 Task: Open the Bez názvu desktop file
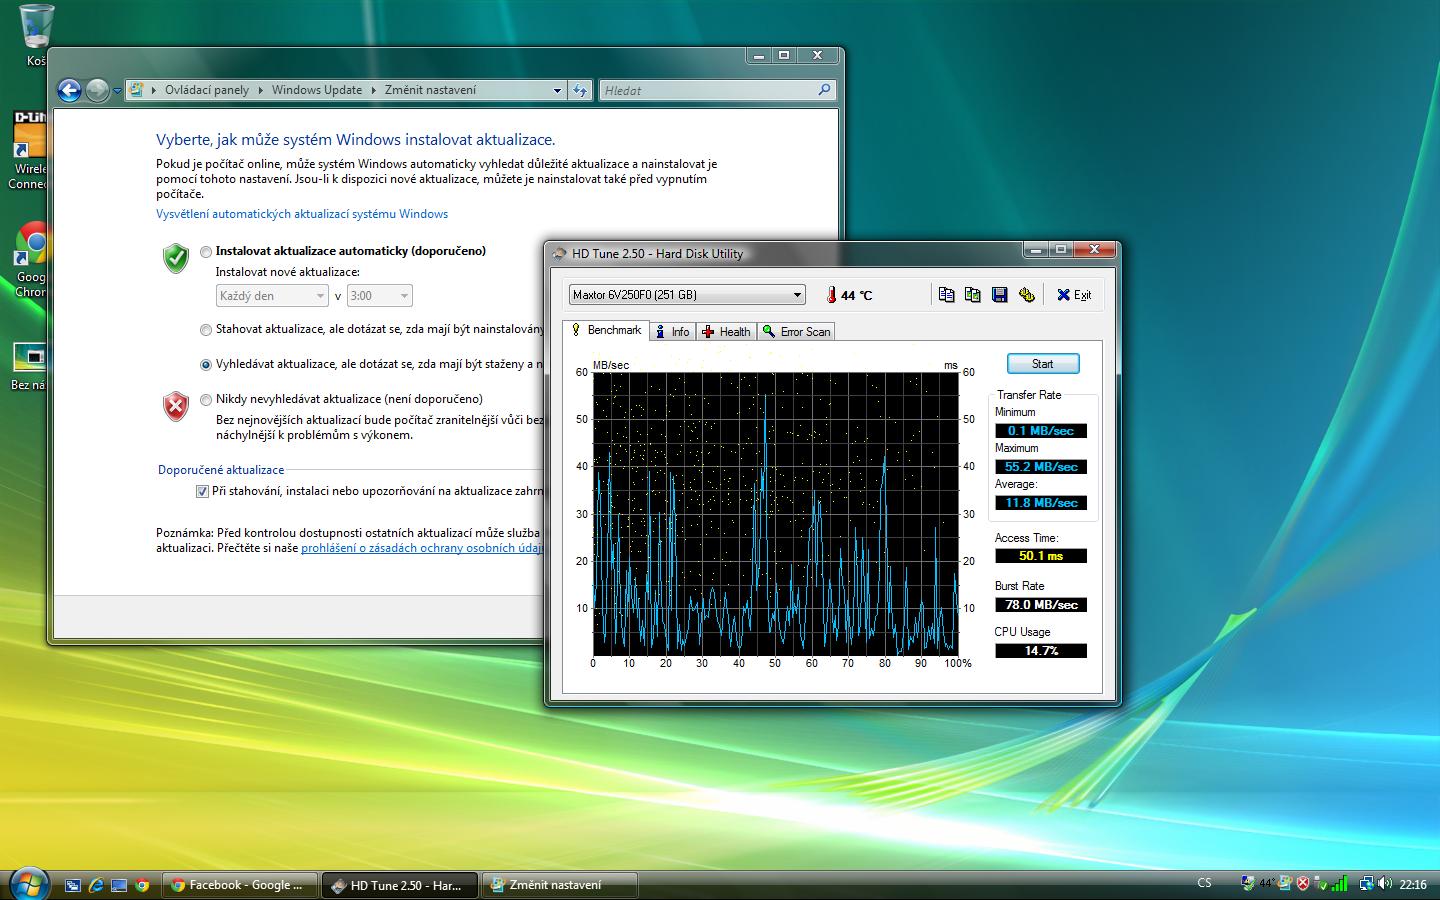(x=29, y=366)
